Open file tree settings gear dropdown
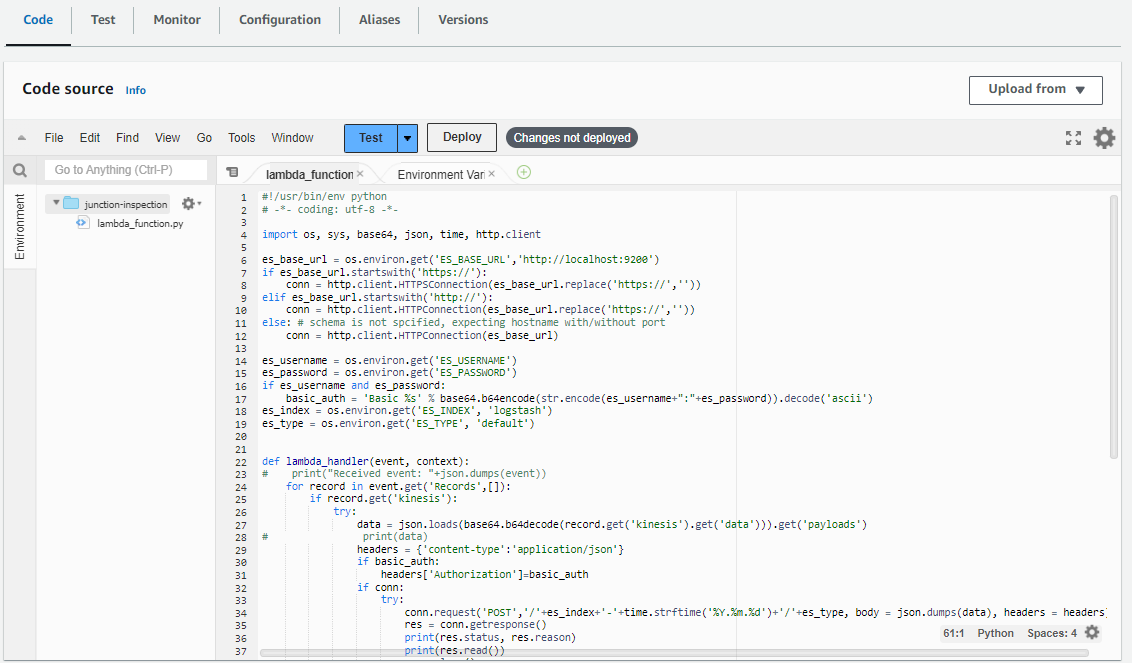1132x663 pixels. pos(190,203)
